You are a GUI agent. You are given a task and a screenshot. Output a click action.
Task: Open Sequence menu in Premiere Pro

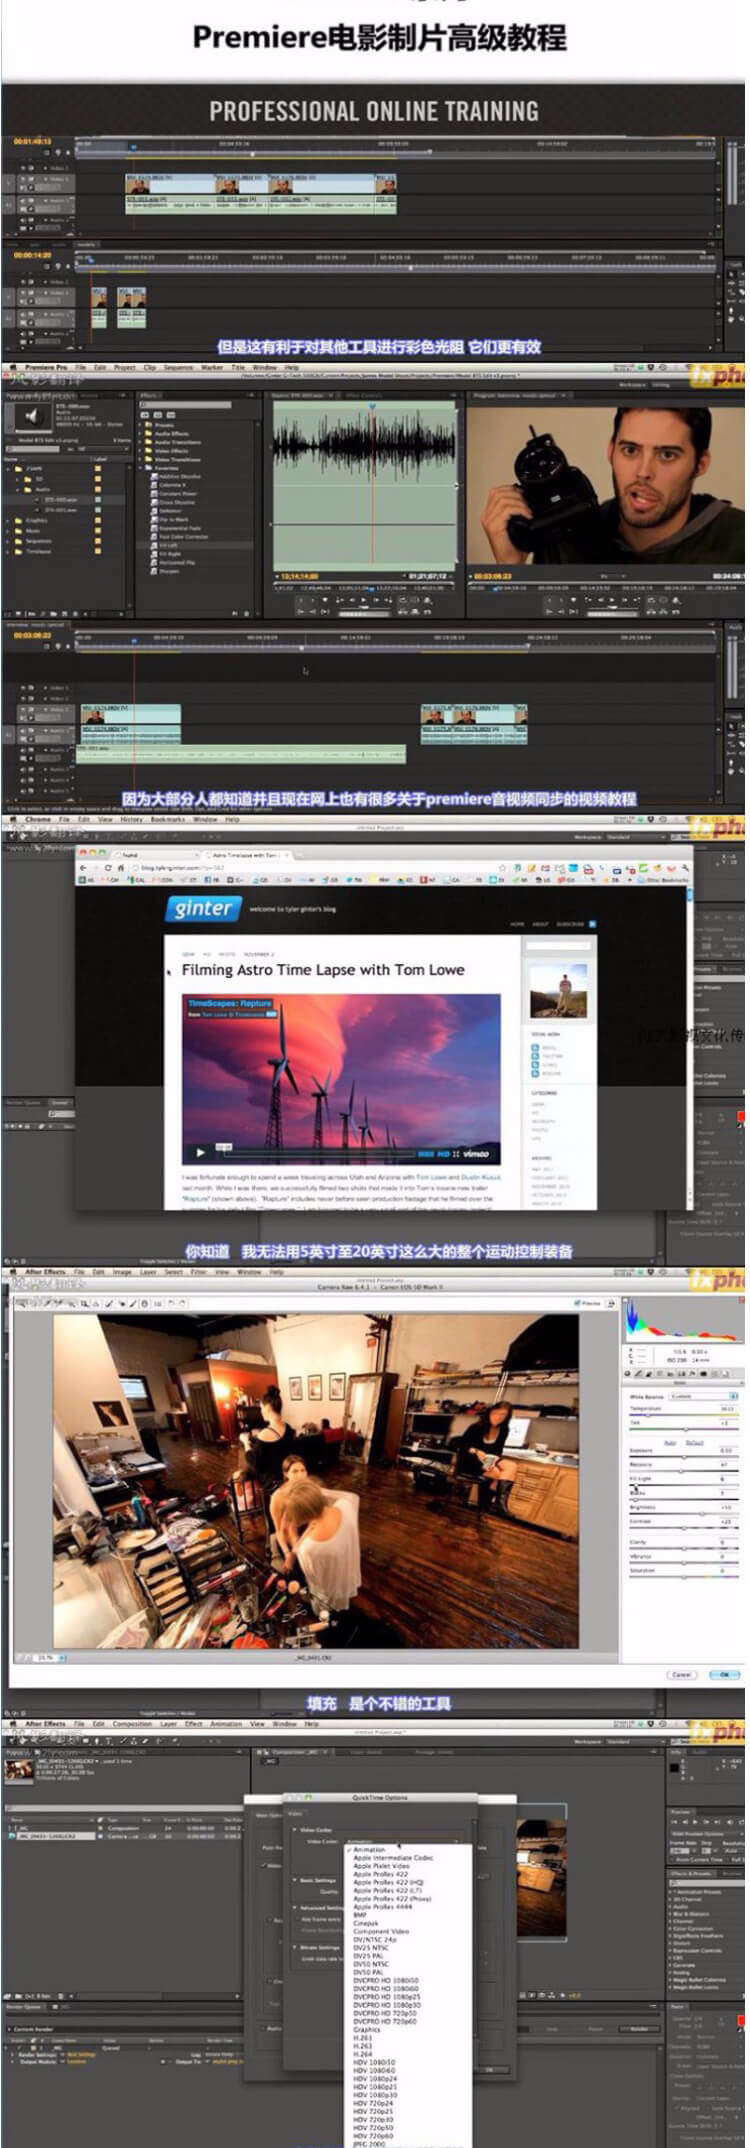(x=178, y=368)
